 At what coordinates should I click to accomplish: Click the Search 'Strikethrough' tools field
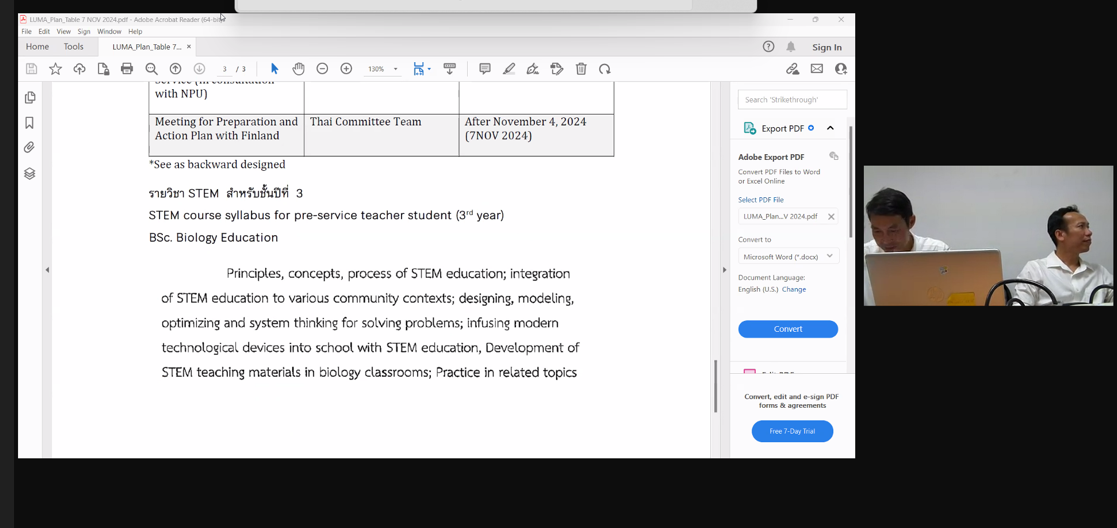(x=792, y=100)
